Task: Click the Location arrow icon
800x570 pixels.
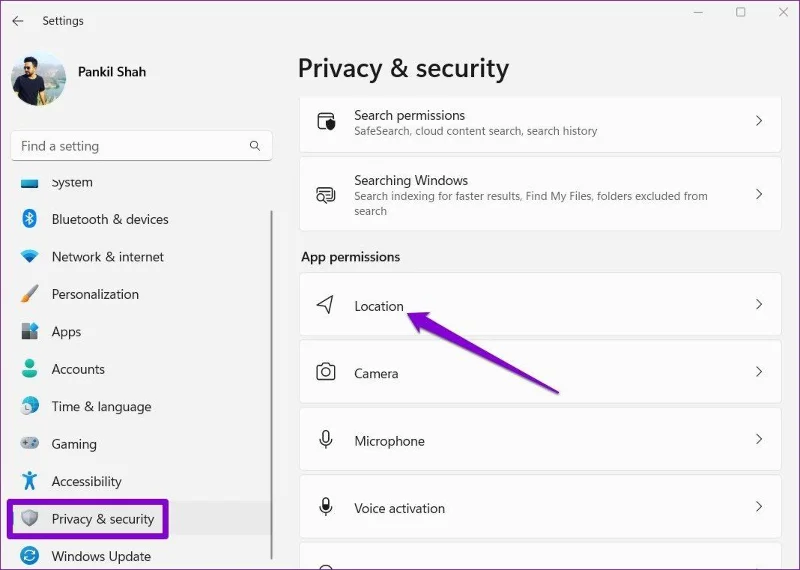Action: click(326, 305)
